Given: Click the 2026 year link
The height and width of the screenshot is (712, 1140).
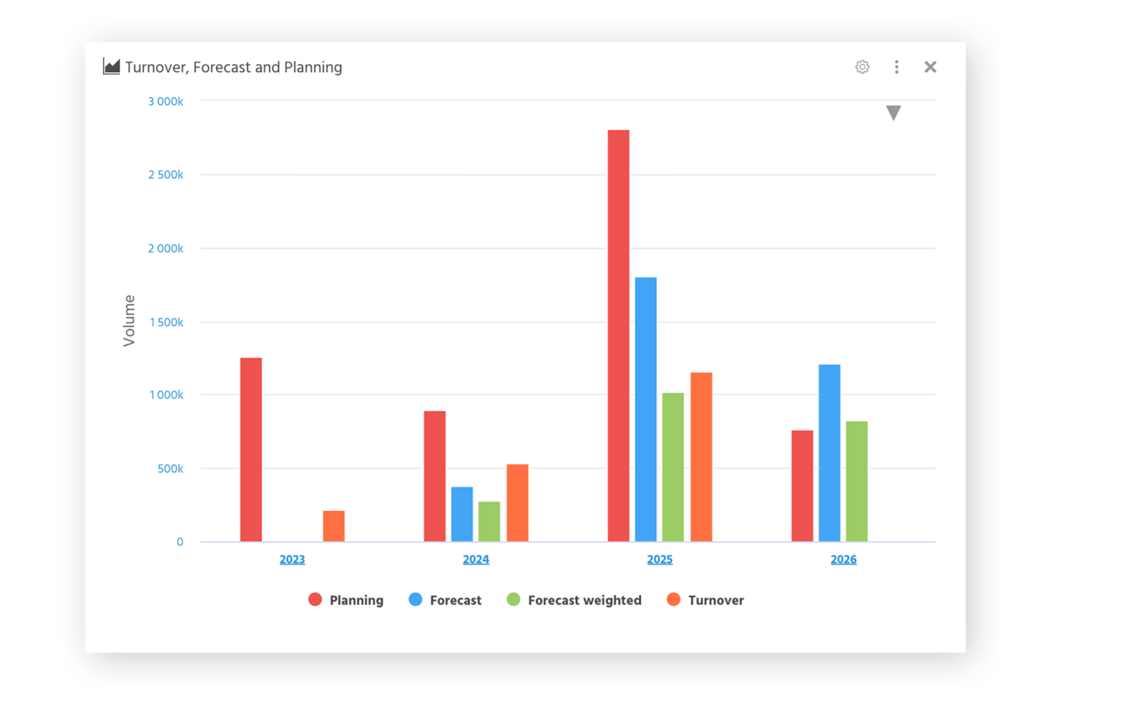Looking at the screenshot, I should [843, 560].
